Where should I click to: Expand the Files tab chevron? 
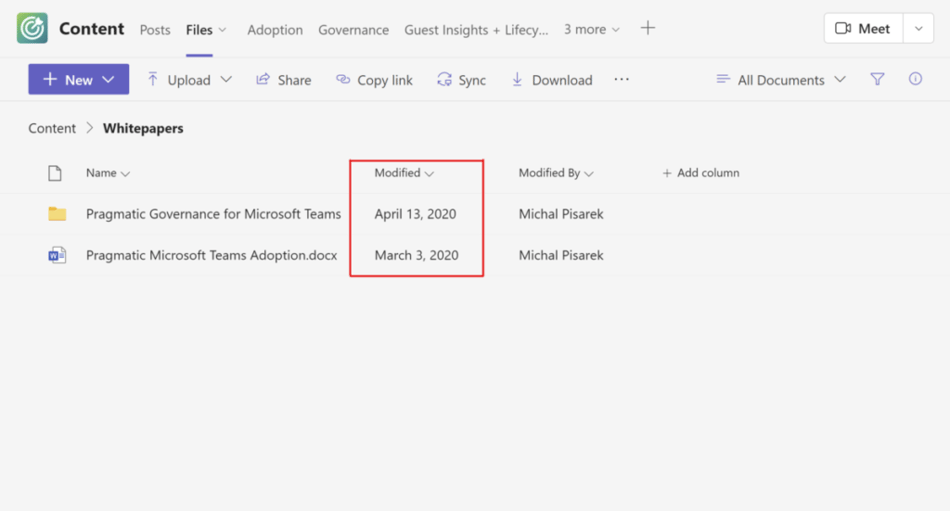[222, 30]
